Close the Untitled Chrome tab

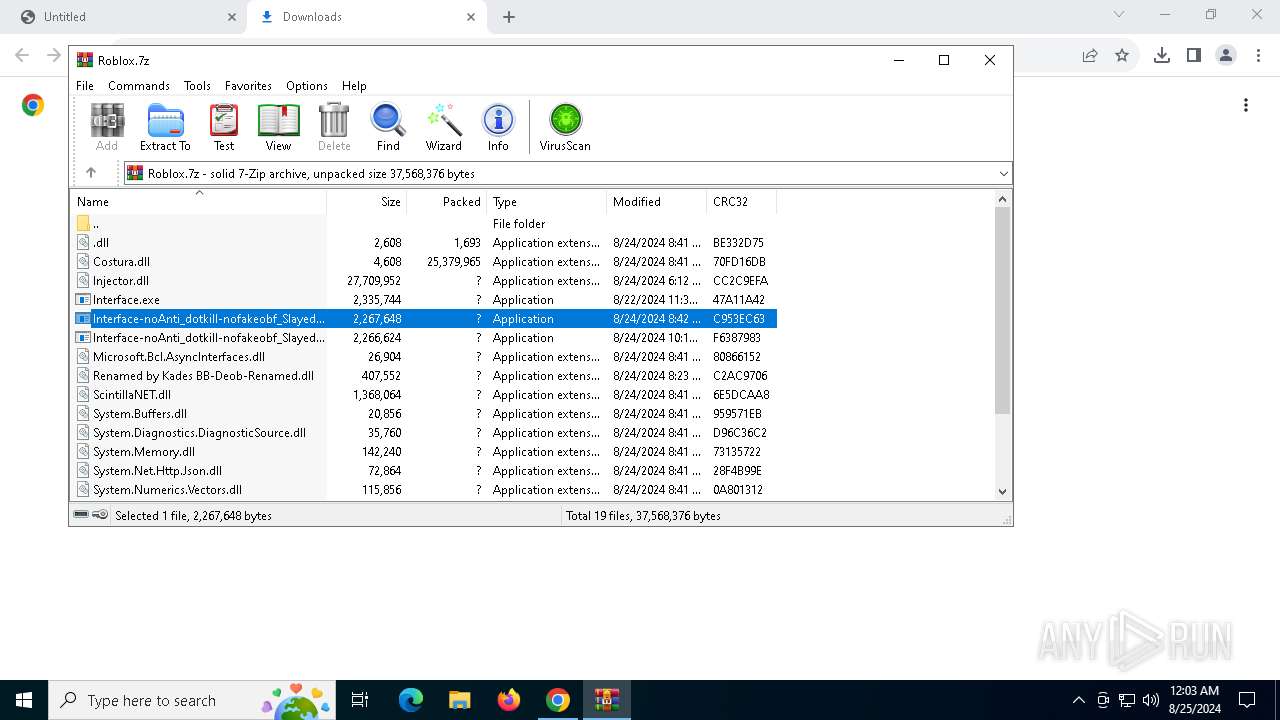point(232,17)
